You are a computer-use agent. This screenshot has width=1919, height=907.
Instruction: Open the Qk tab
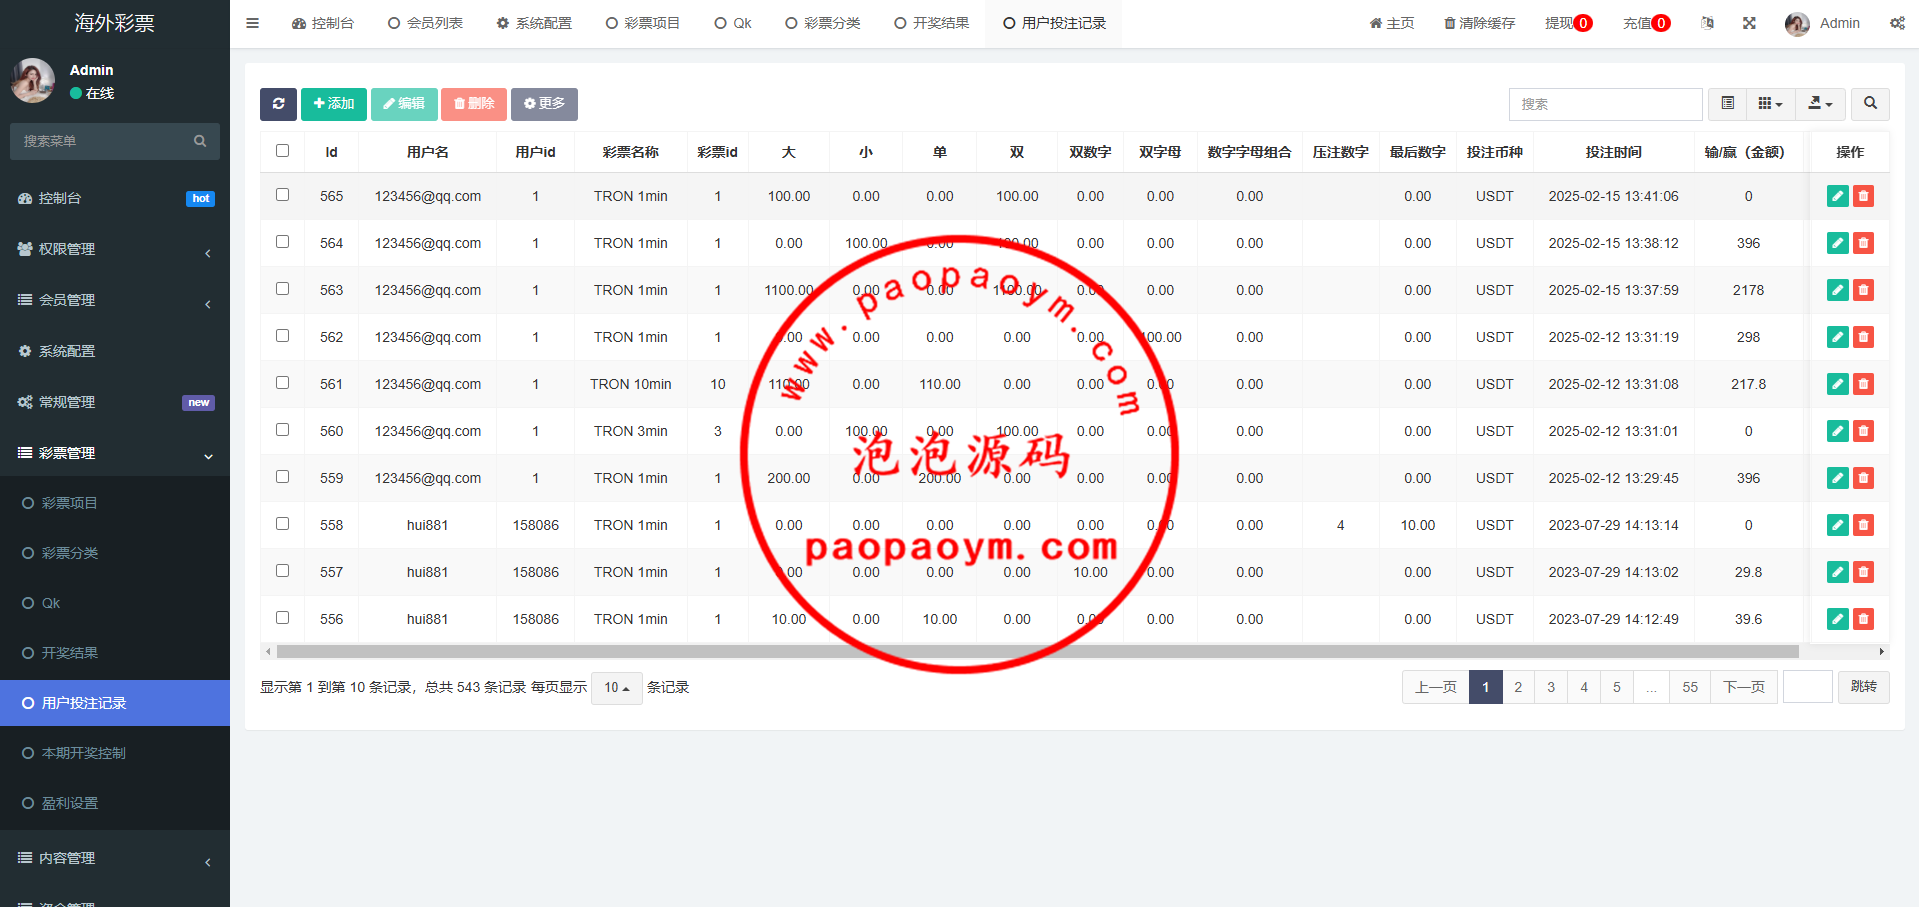pyautogui.click(x=733, y=23)
